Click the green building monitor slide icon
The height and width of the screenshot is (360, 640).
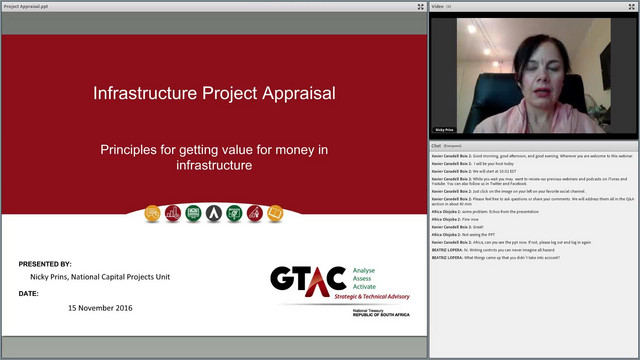(193, 213)
